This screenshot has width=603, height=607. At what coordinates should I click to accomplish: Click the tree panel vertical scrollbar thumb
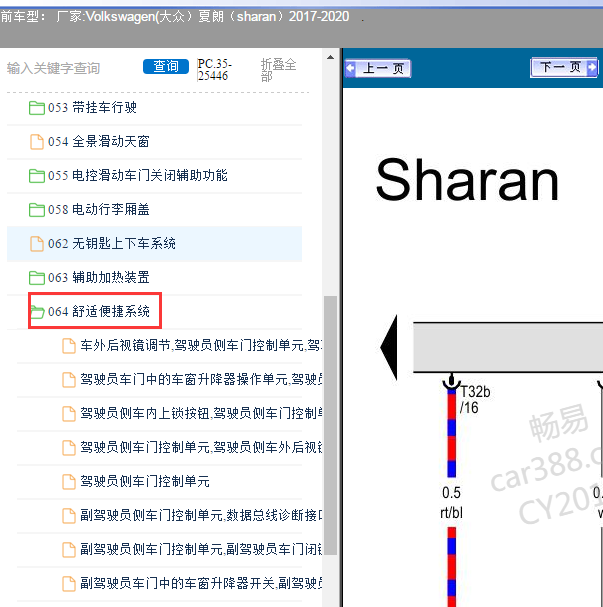pos(330,426)
